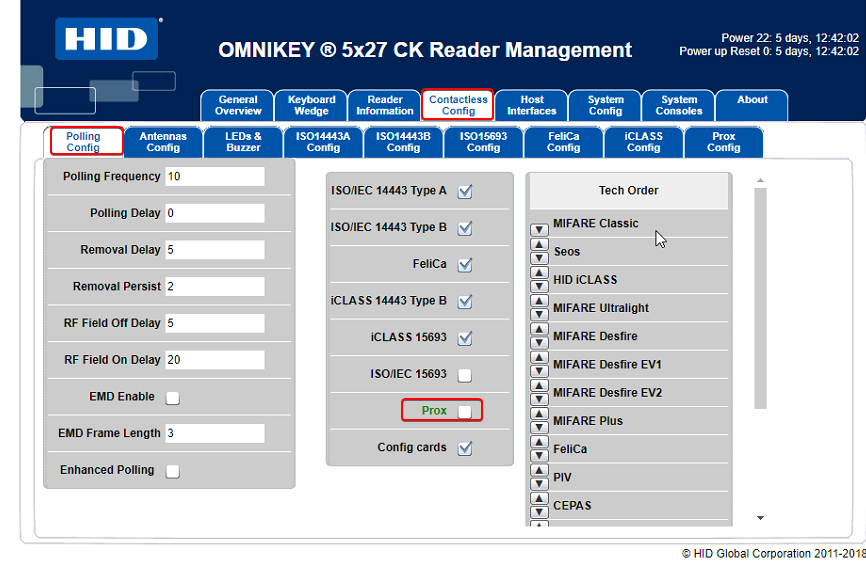Switch to ISO14443A Config sub-tab

coord(323,142)
